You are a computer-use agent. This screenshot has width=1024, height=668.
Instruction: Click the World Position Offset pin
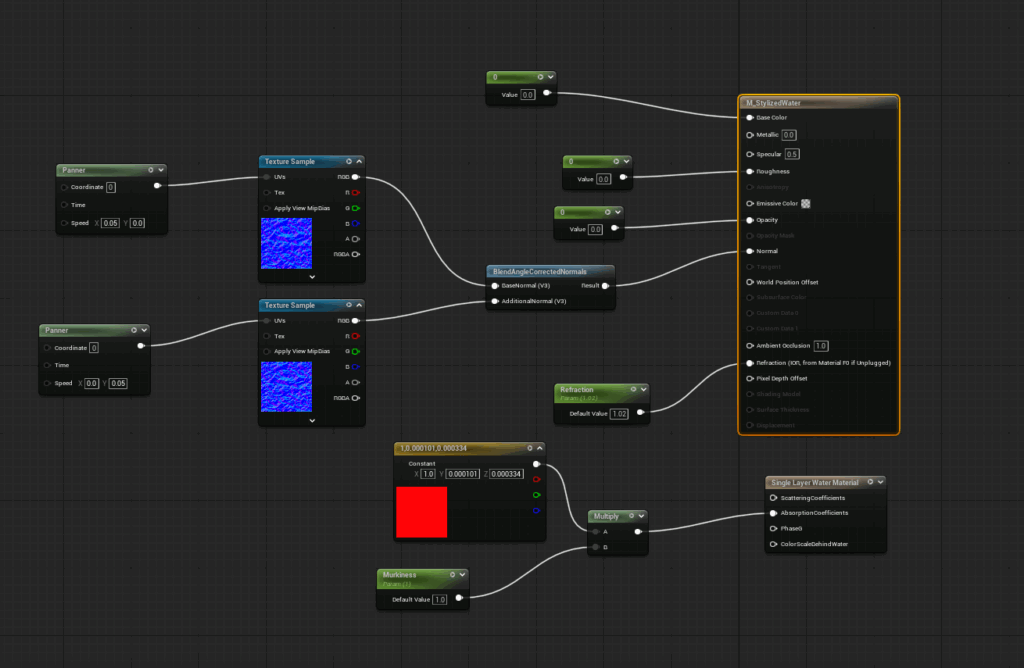coord(750,282)
